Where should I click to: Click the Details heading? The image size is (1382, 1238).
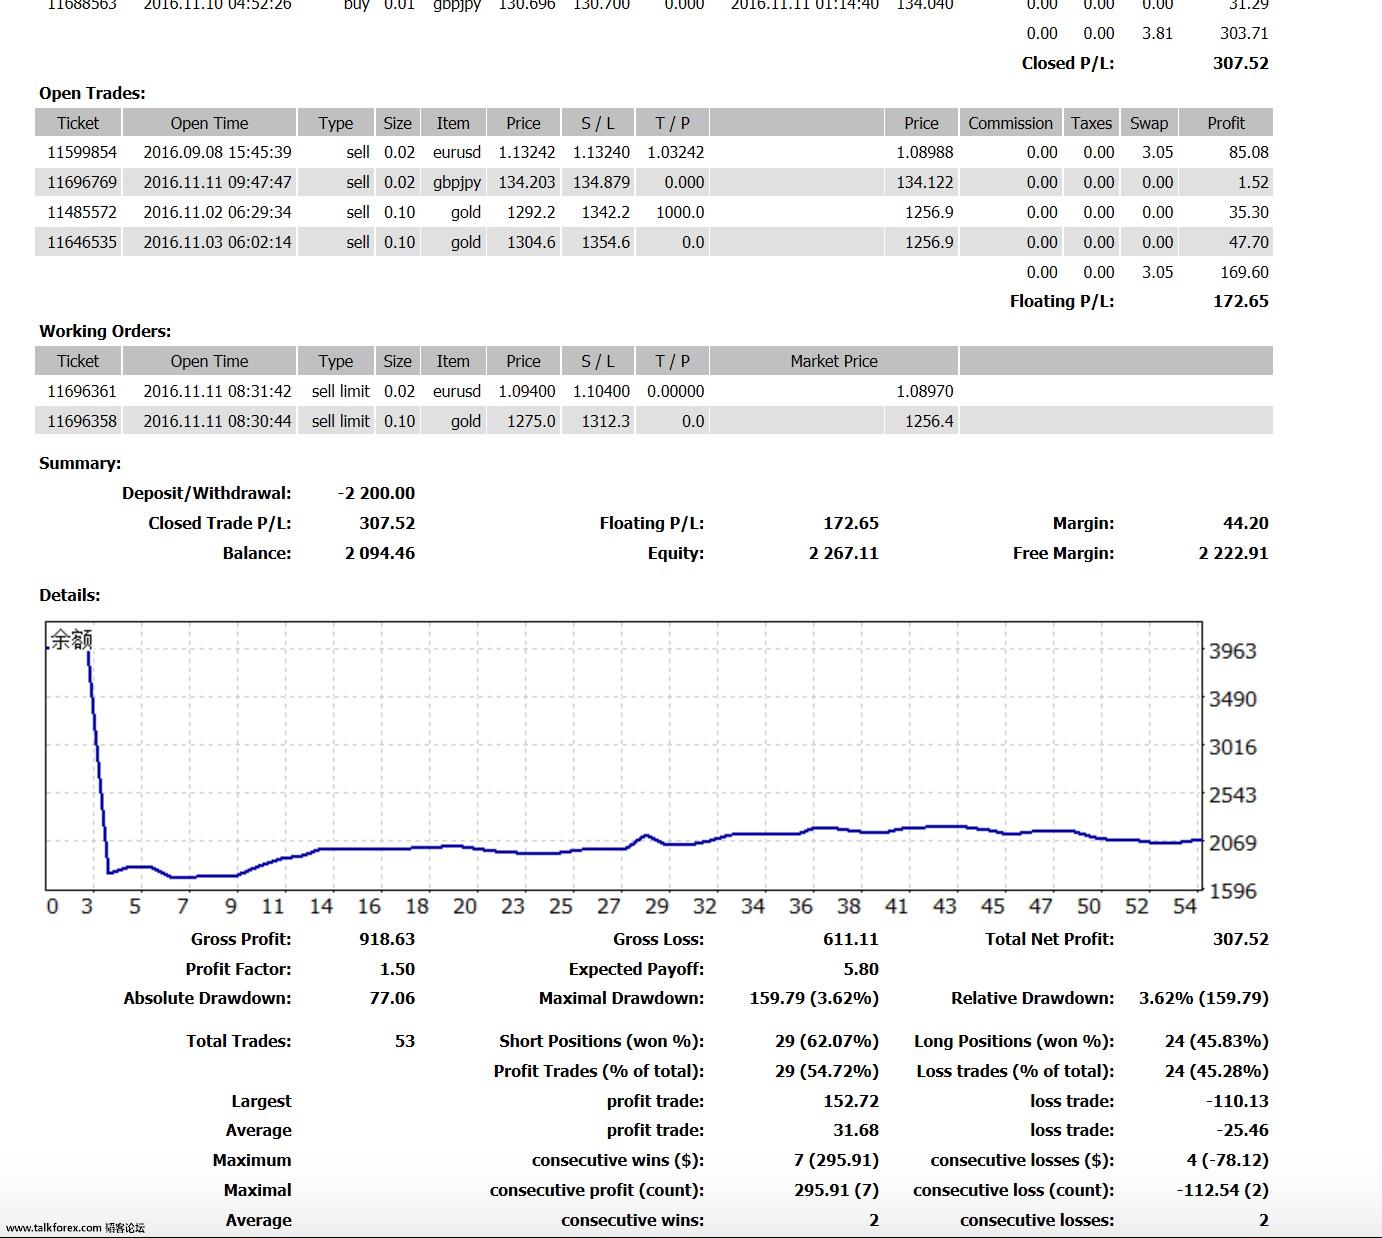click(x=70, y=595)
